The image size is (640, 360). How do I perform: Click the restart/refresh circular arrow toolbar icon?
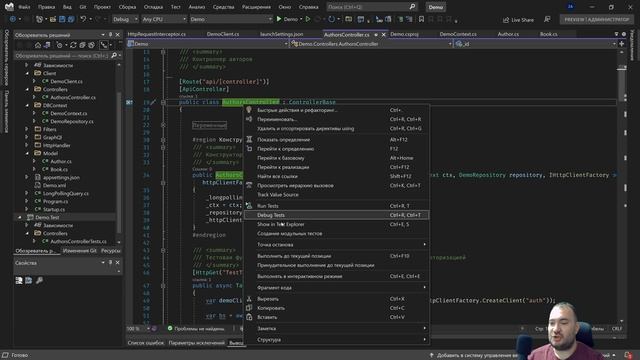coord(331,19)
